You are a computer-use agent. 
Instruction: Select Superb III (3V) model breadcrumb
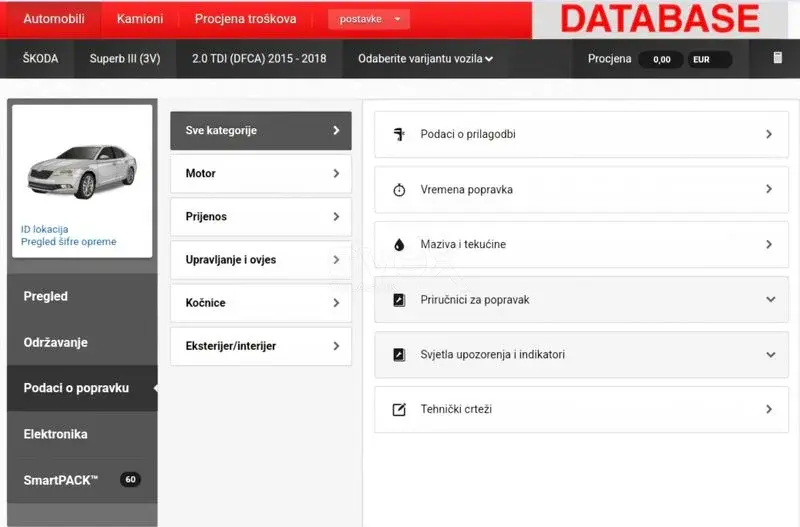pyautogui.click(x=125, y=59)
